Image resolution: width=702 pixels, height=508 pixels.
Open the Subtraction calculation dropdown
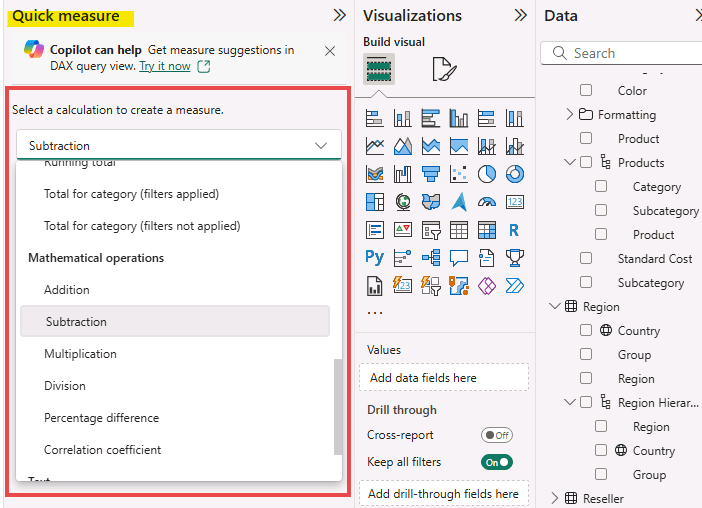pos(178,145)
